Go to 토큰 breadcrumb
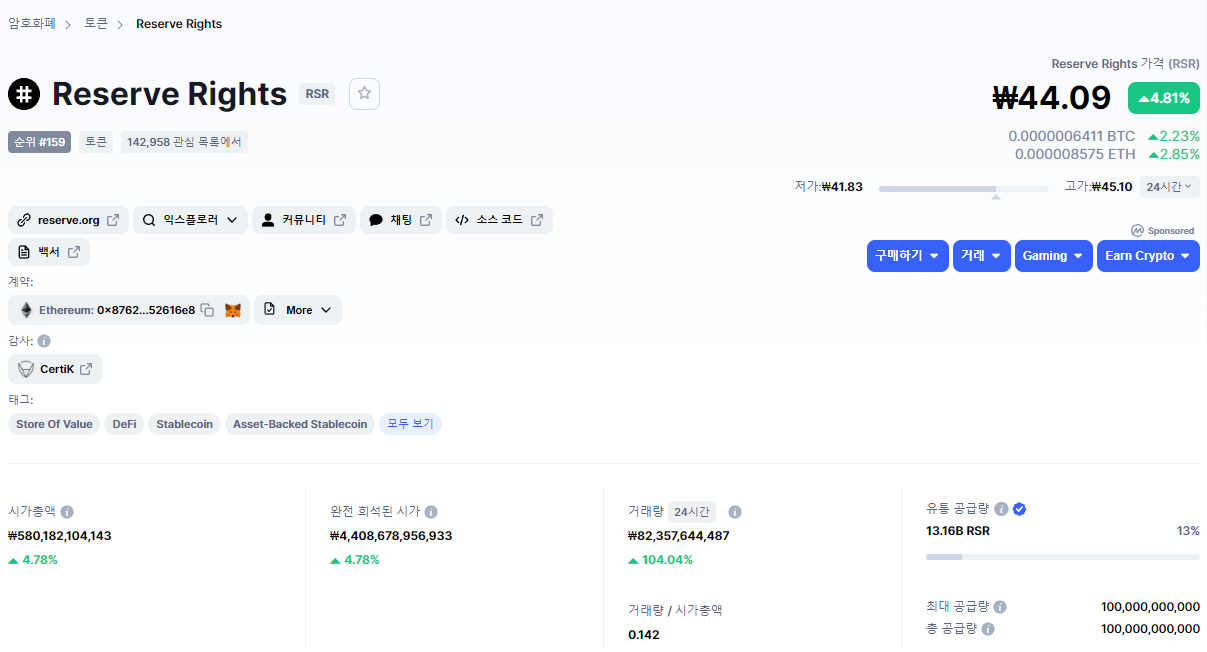The height and width of the screenshot is (652, 1207). [96, 23]
